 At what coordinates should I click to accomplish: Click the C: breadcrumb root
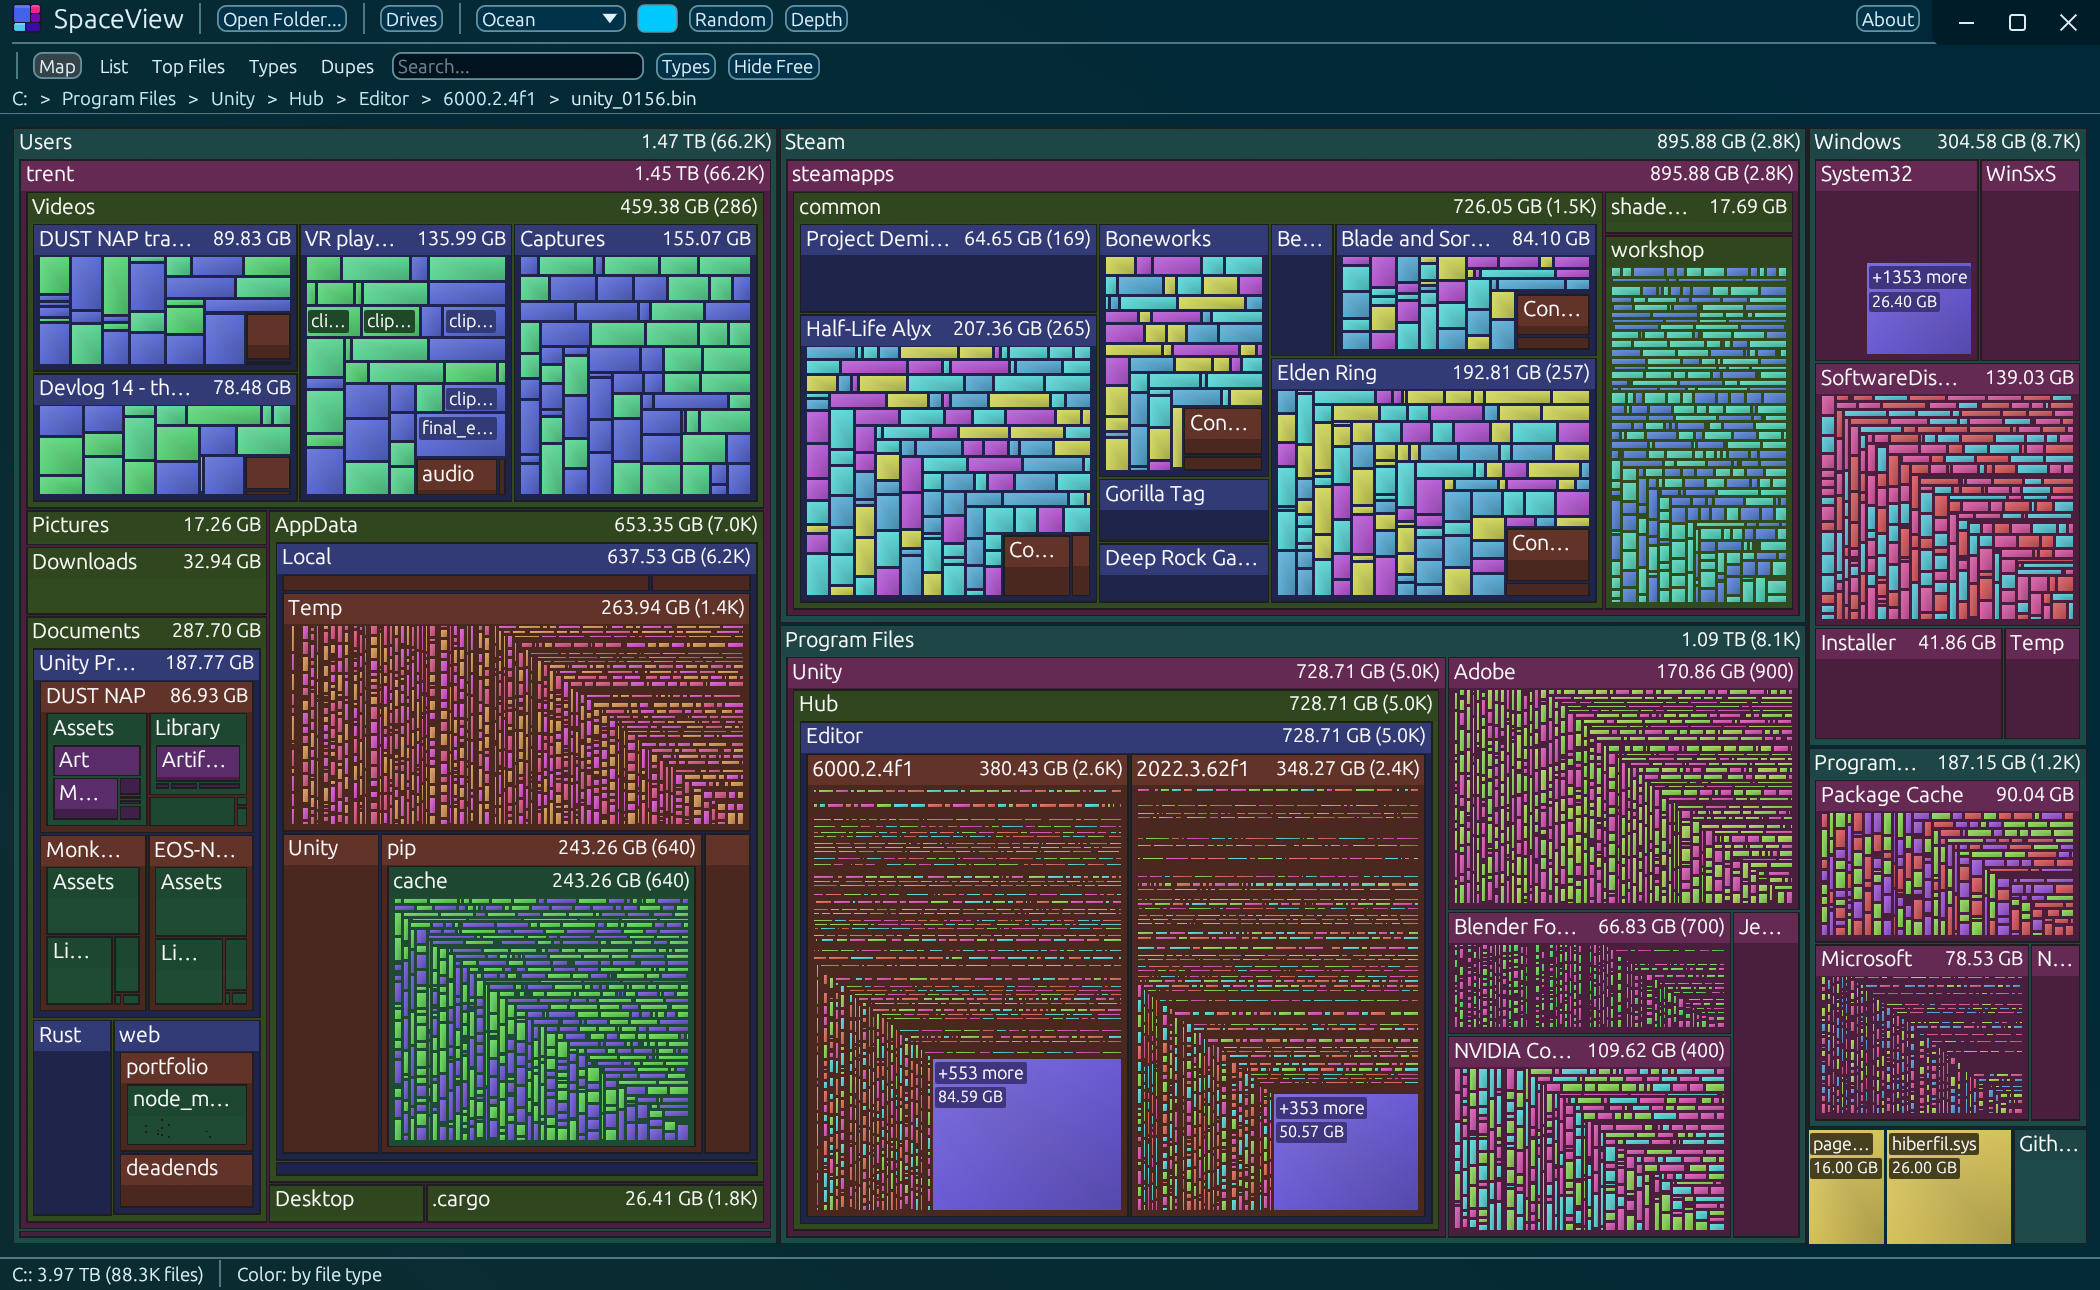20,98
